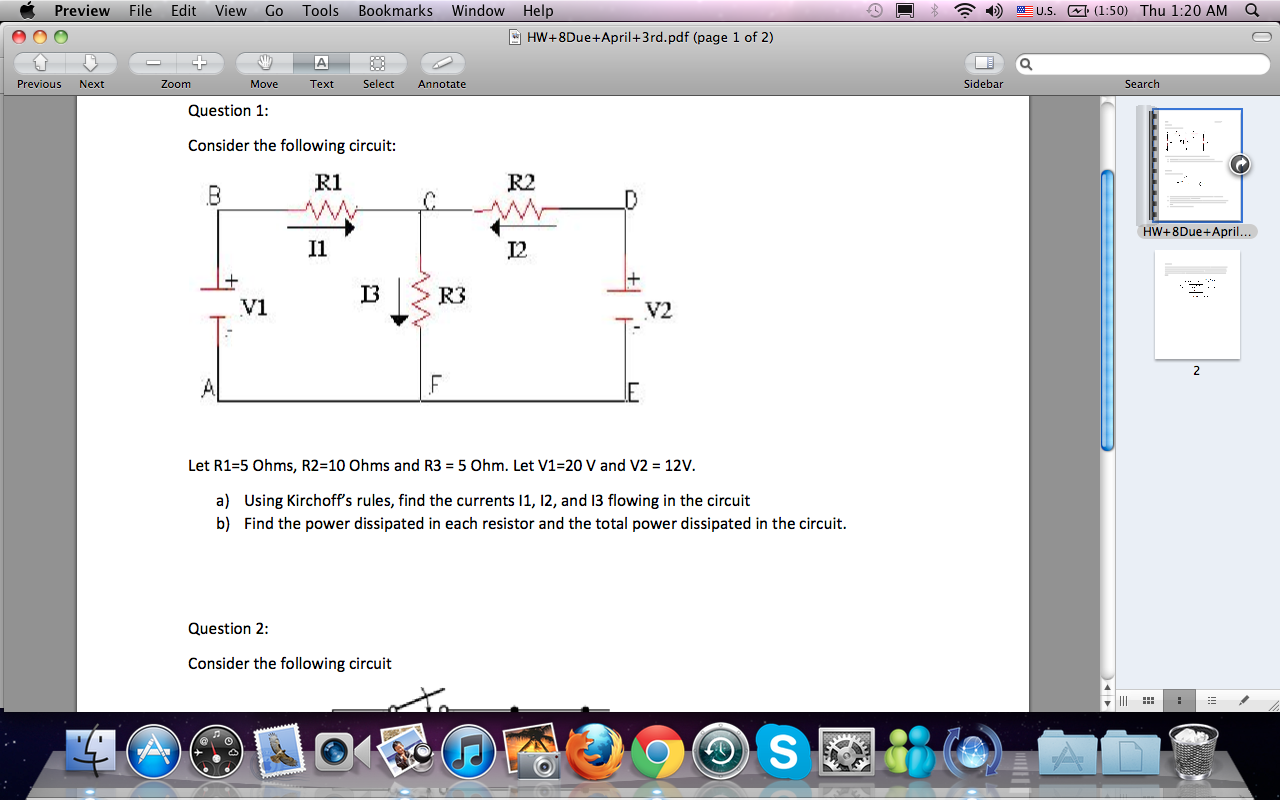Toggle contact sheet view in bottom status bar
This screenshot has height=800, width=1280.
tap(1146, 700)
